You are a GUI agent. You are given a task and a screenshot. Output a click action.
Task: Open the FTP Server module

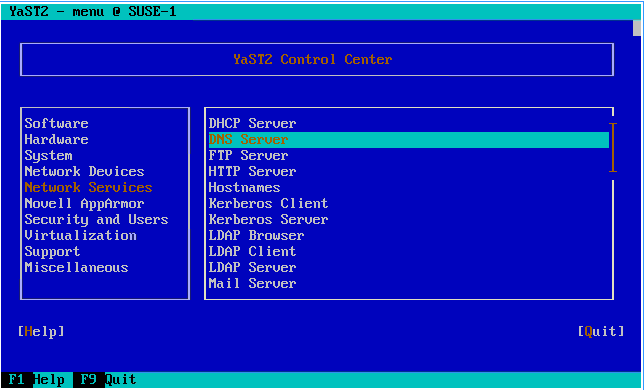click(248, 156)
